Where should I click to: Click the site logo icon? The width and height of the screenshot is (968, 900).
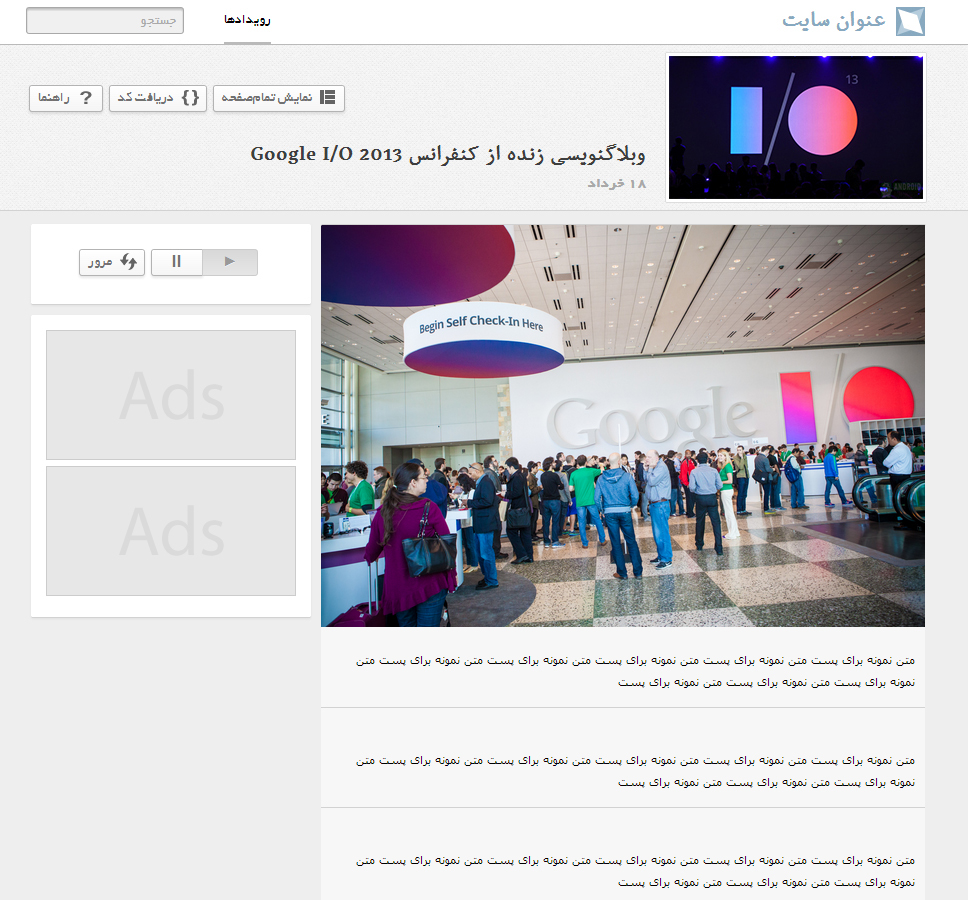pos(909,21)
